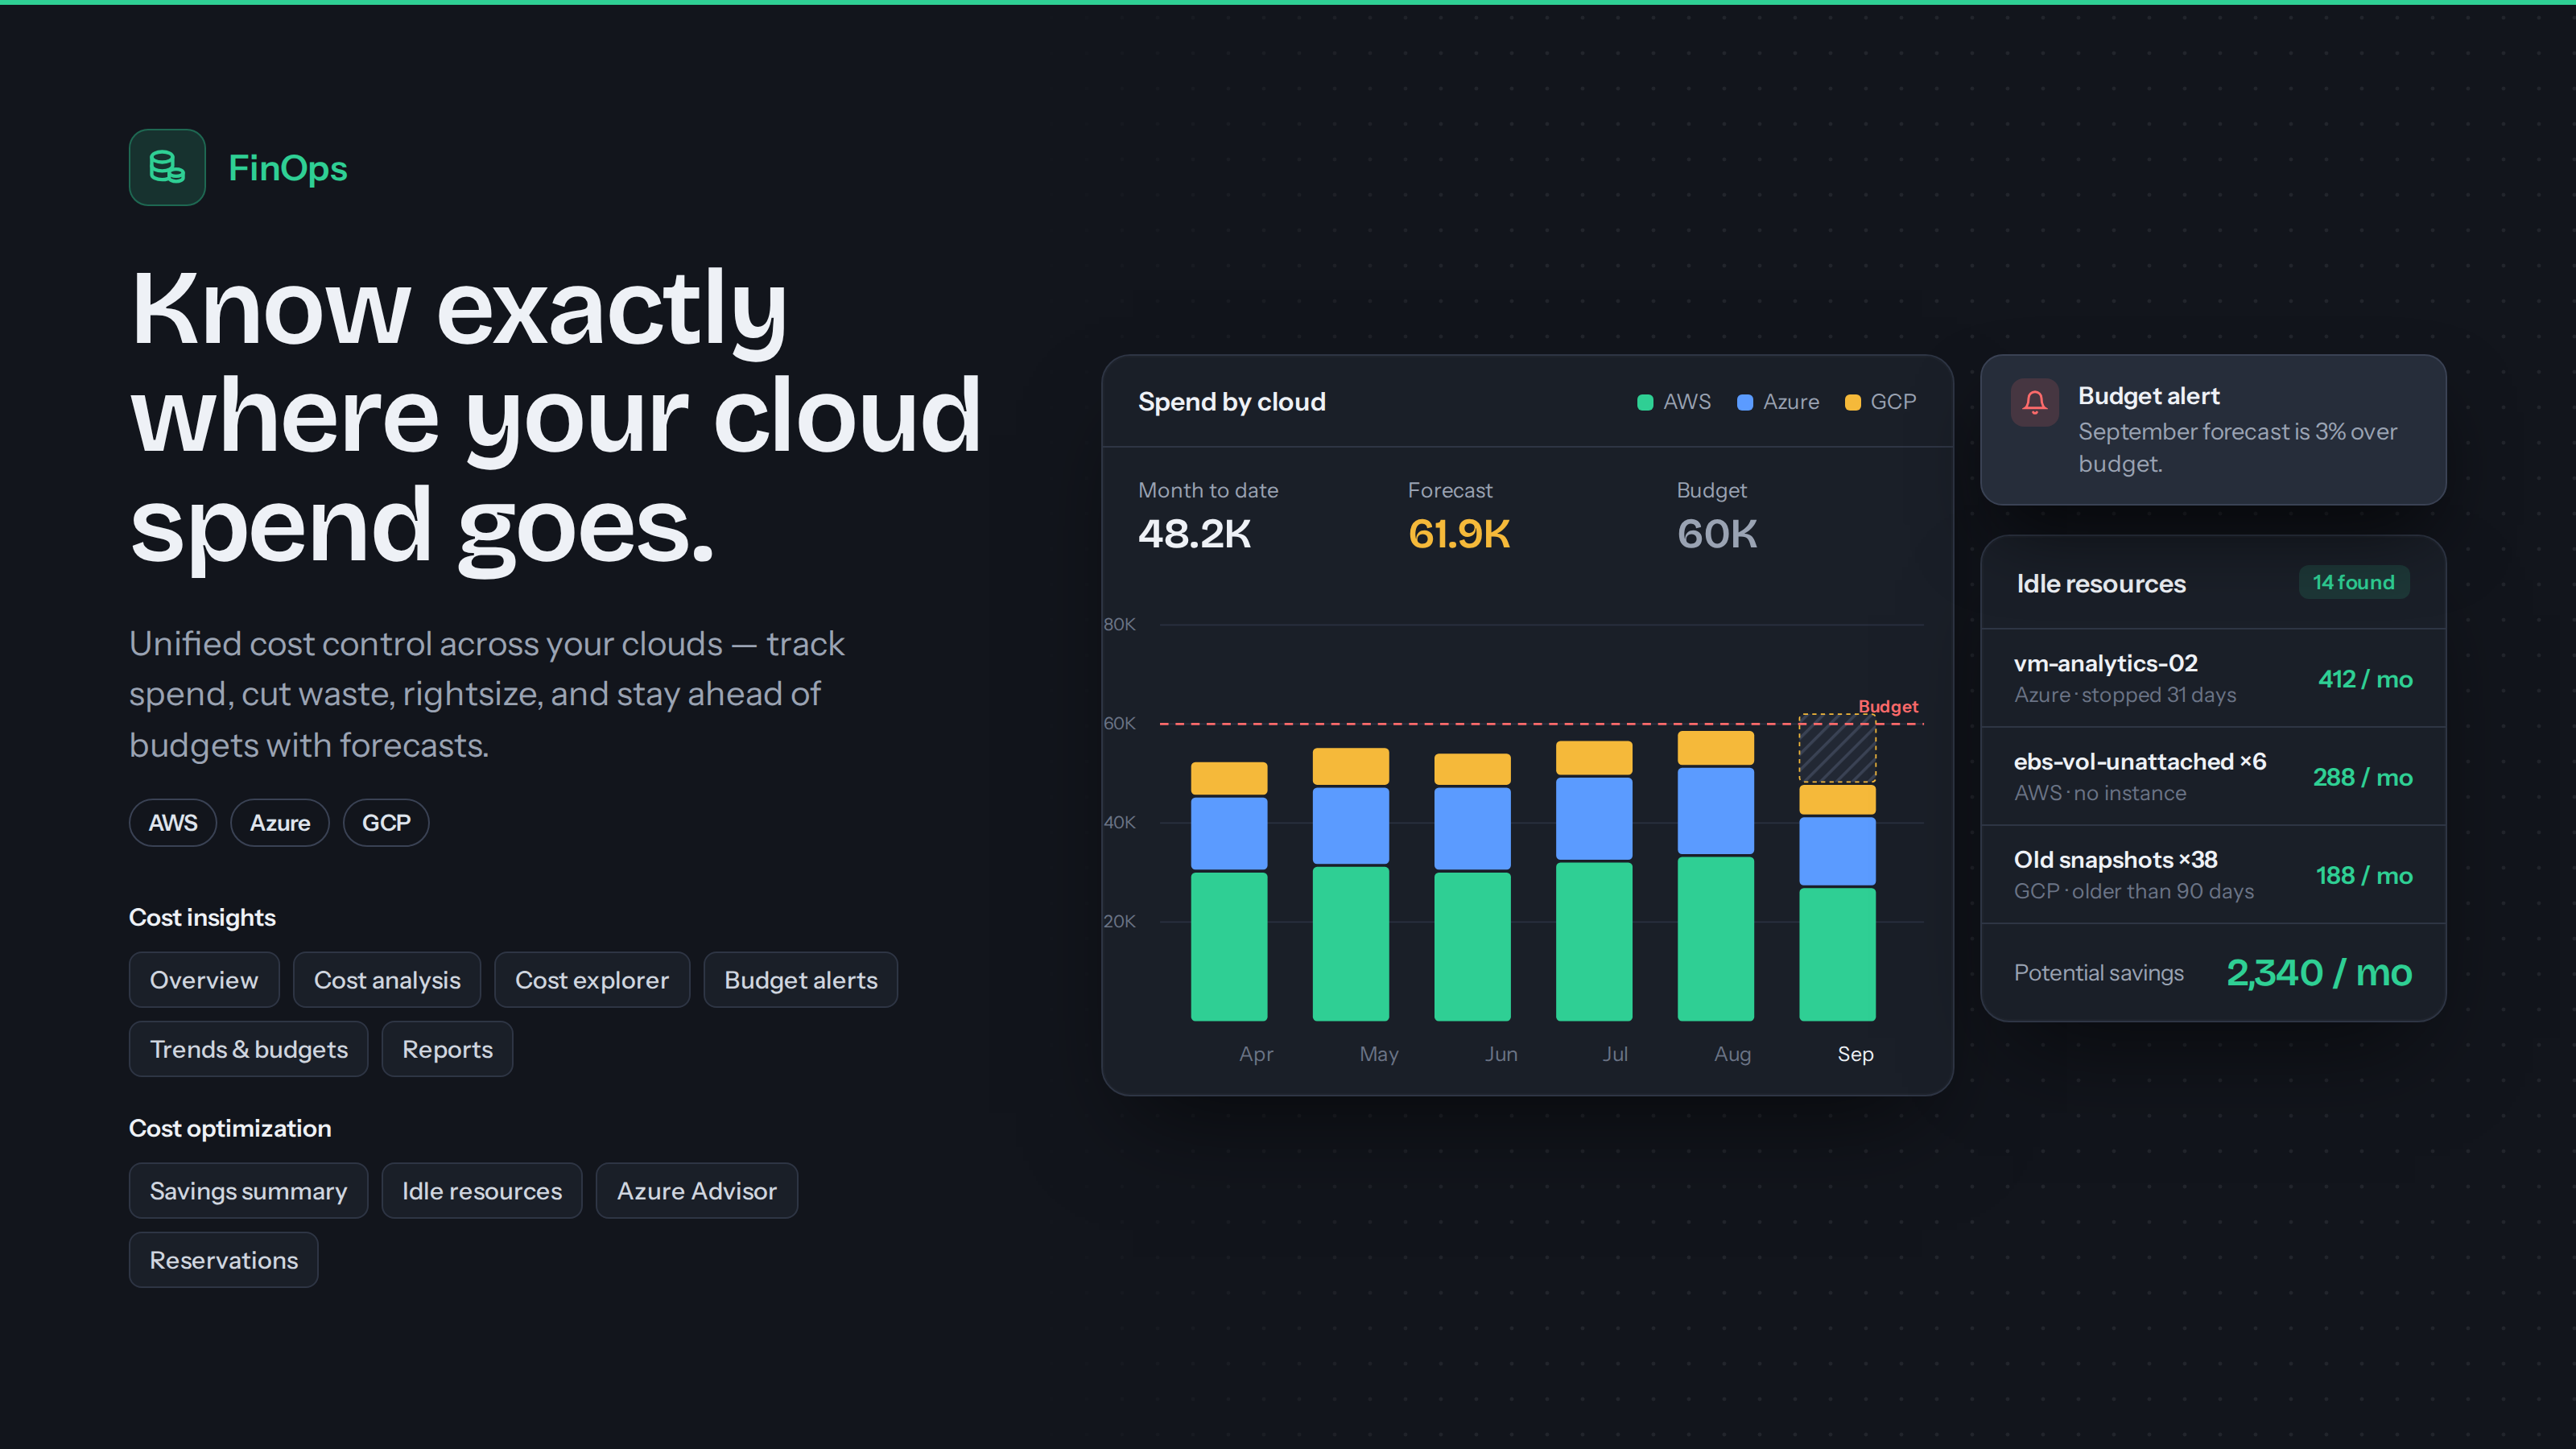Select the AWS cloud provider pill
The height and width of the screenshot is (1449, 2576).
[173, 823]
